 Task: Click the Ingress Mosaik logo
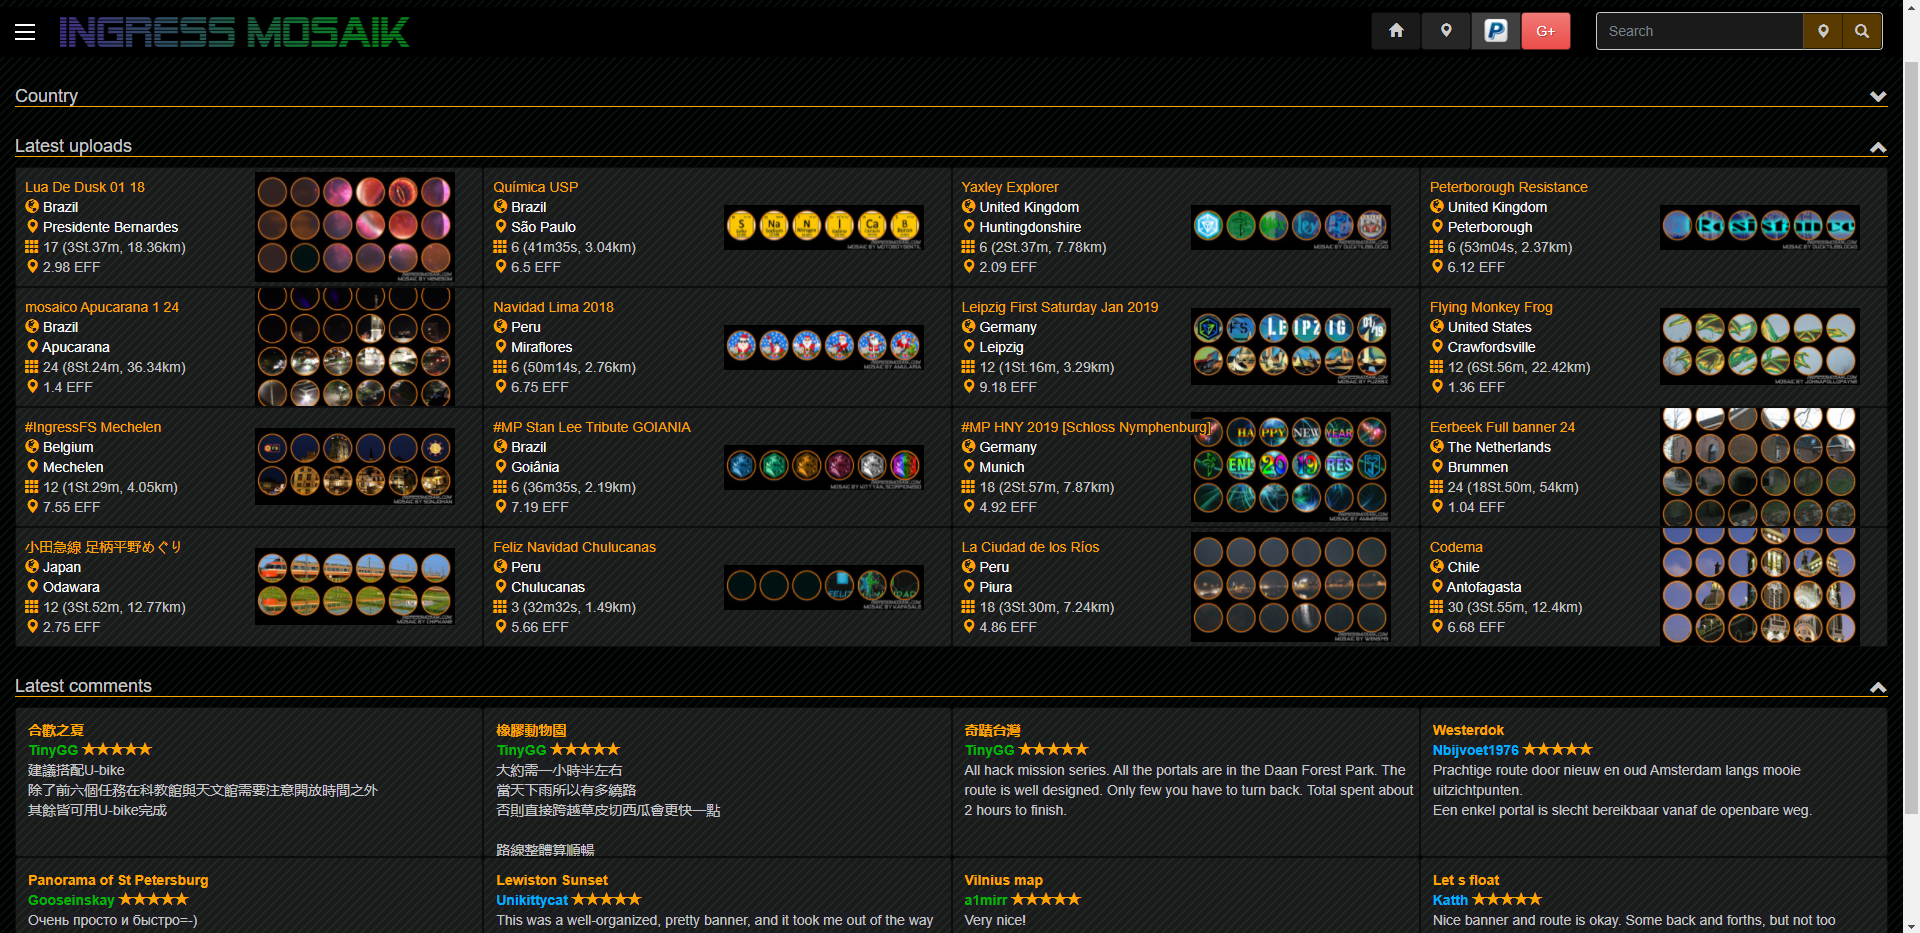(x=234, y=32)
